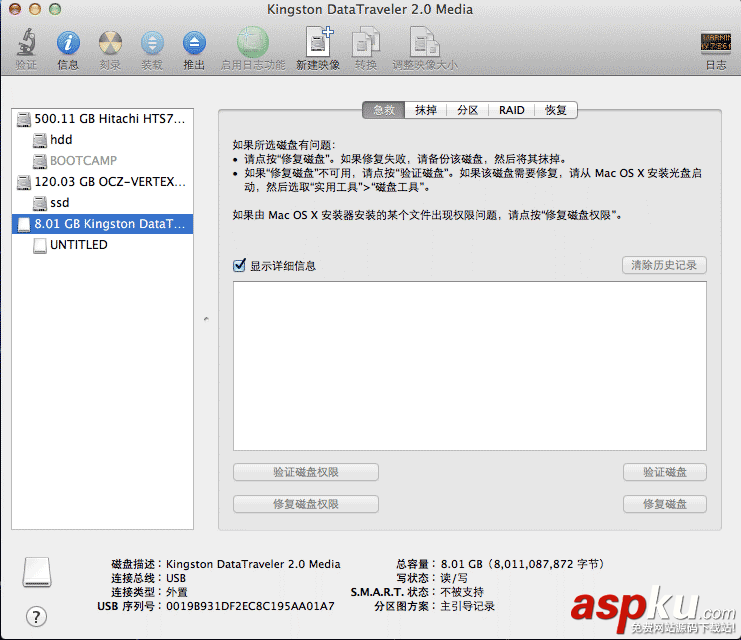Screen dimensions: 741x640
Task: Click the volume icon beside hdd
Action: 40,140
